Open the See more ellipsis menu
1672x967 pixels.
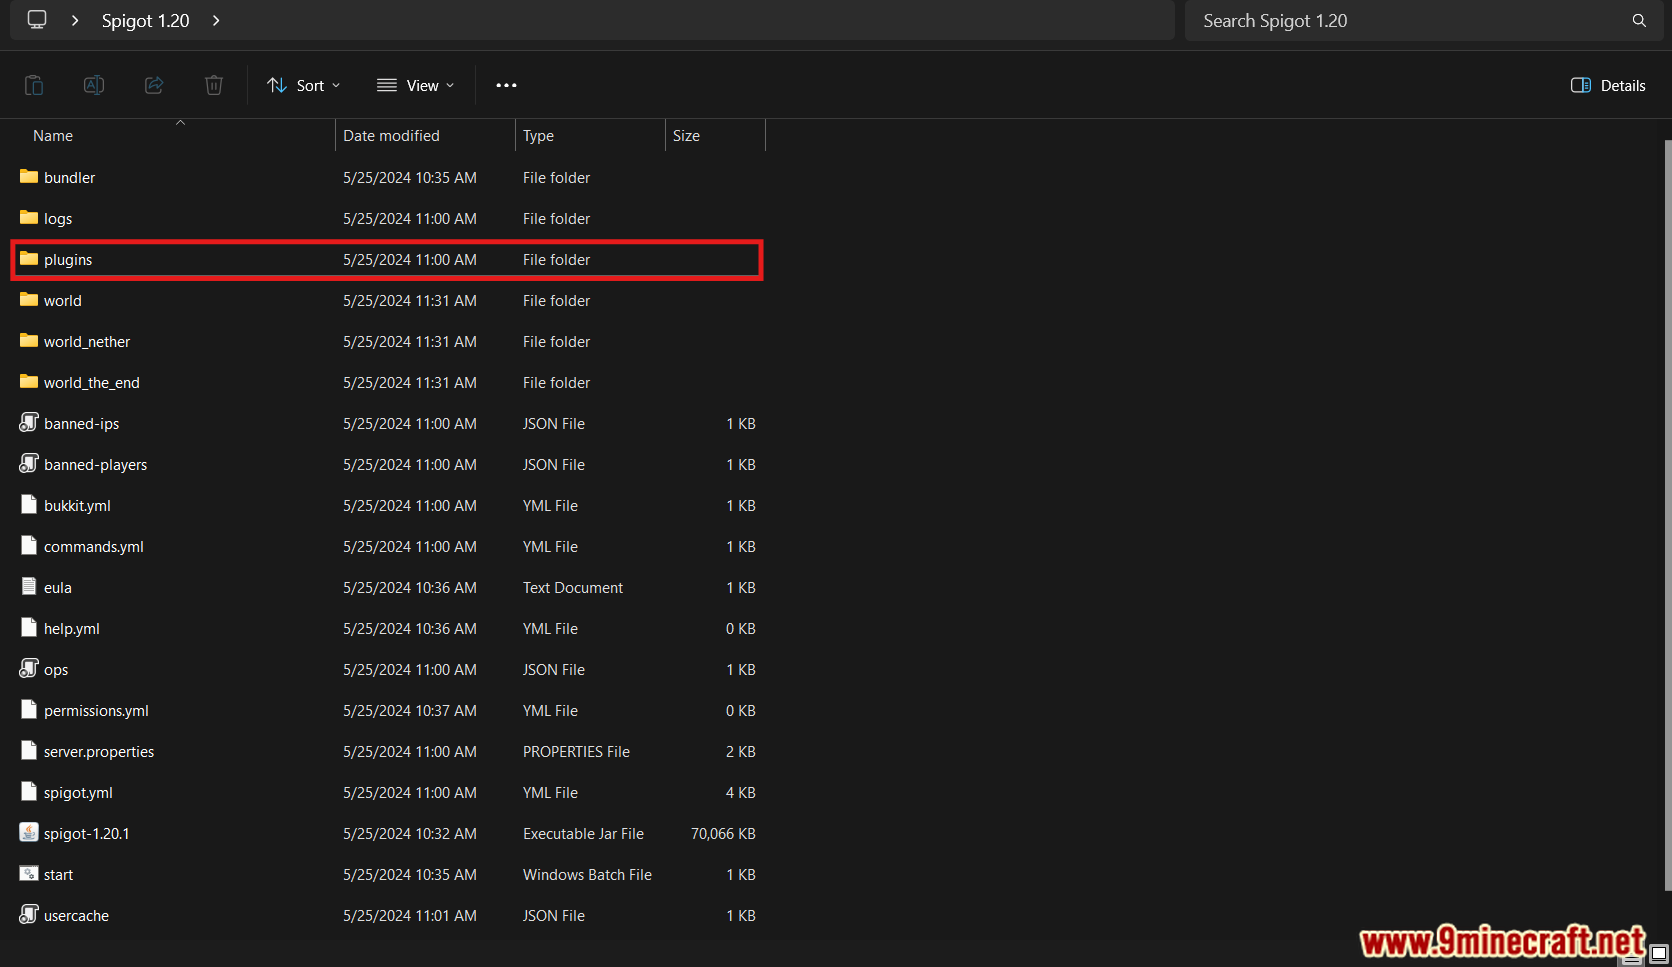coord(506,85)
